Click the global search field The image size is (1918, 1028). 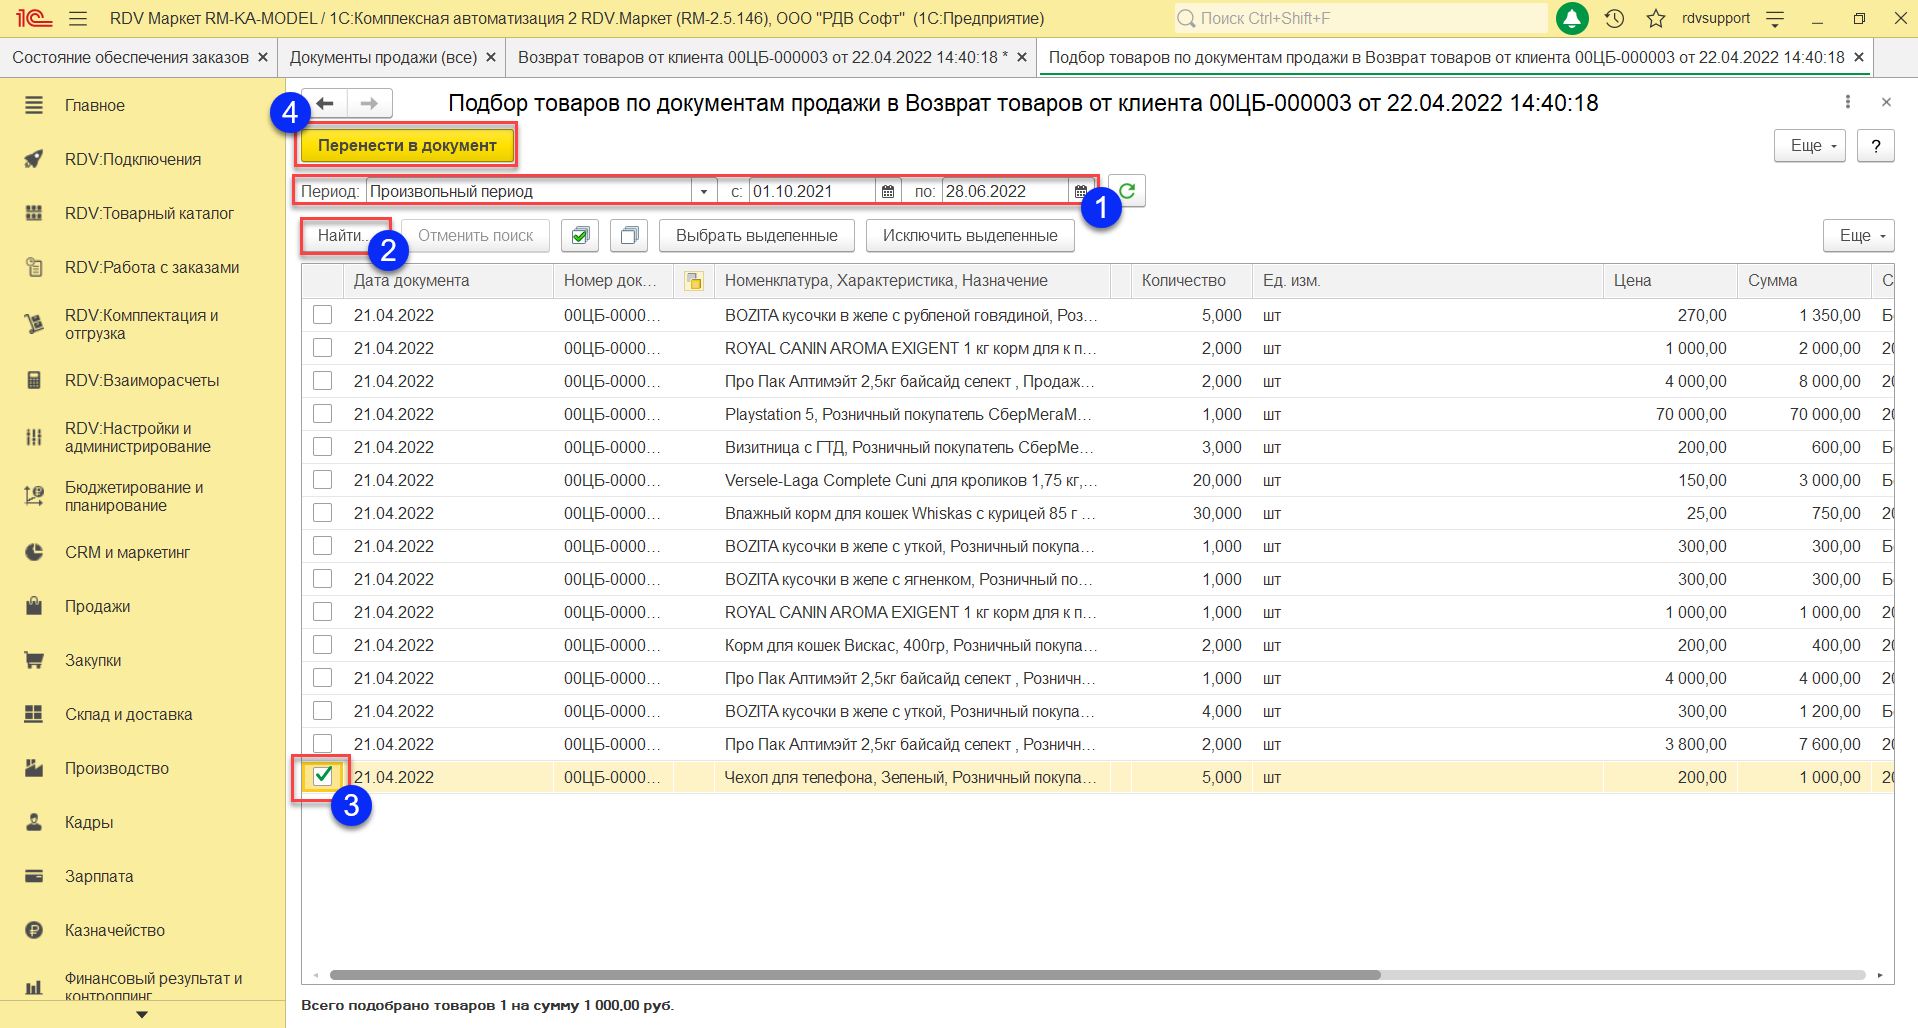[x=1360, y=18]
